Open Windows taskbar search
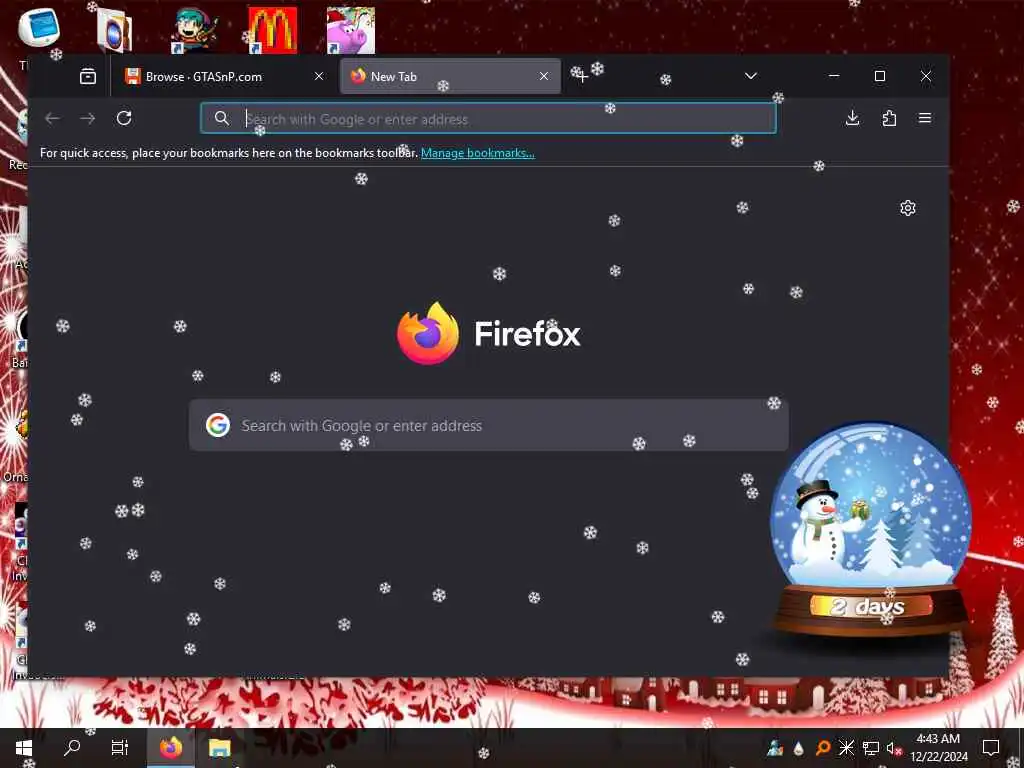The height and width of the screenshot is (768, 1024). pyautogui.click(x=72, y=748)
